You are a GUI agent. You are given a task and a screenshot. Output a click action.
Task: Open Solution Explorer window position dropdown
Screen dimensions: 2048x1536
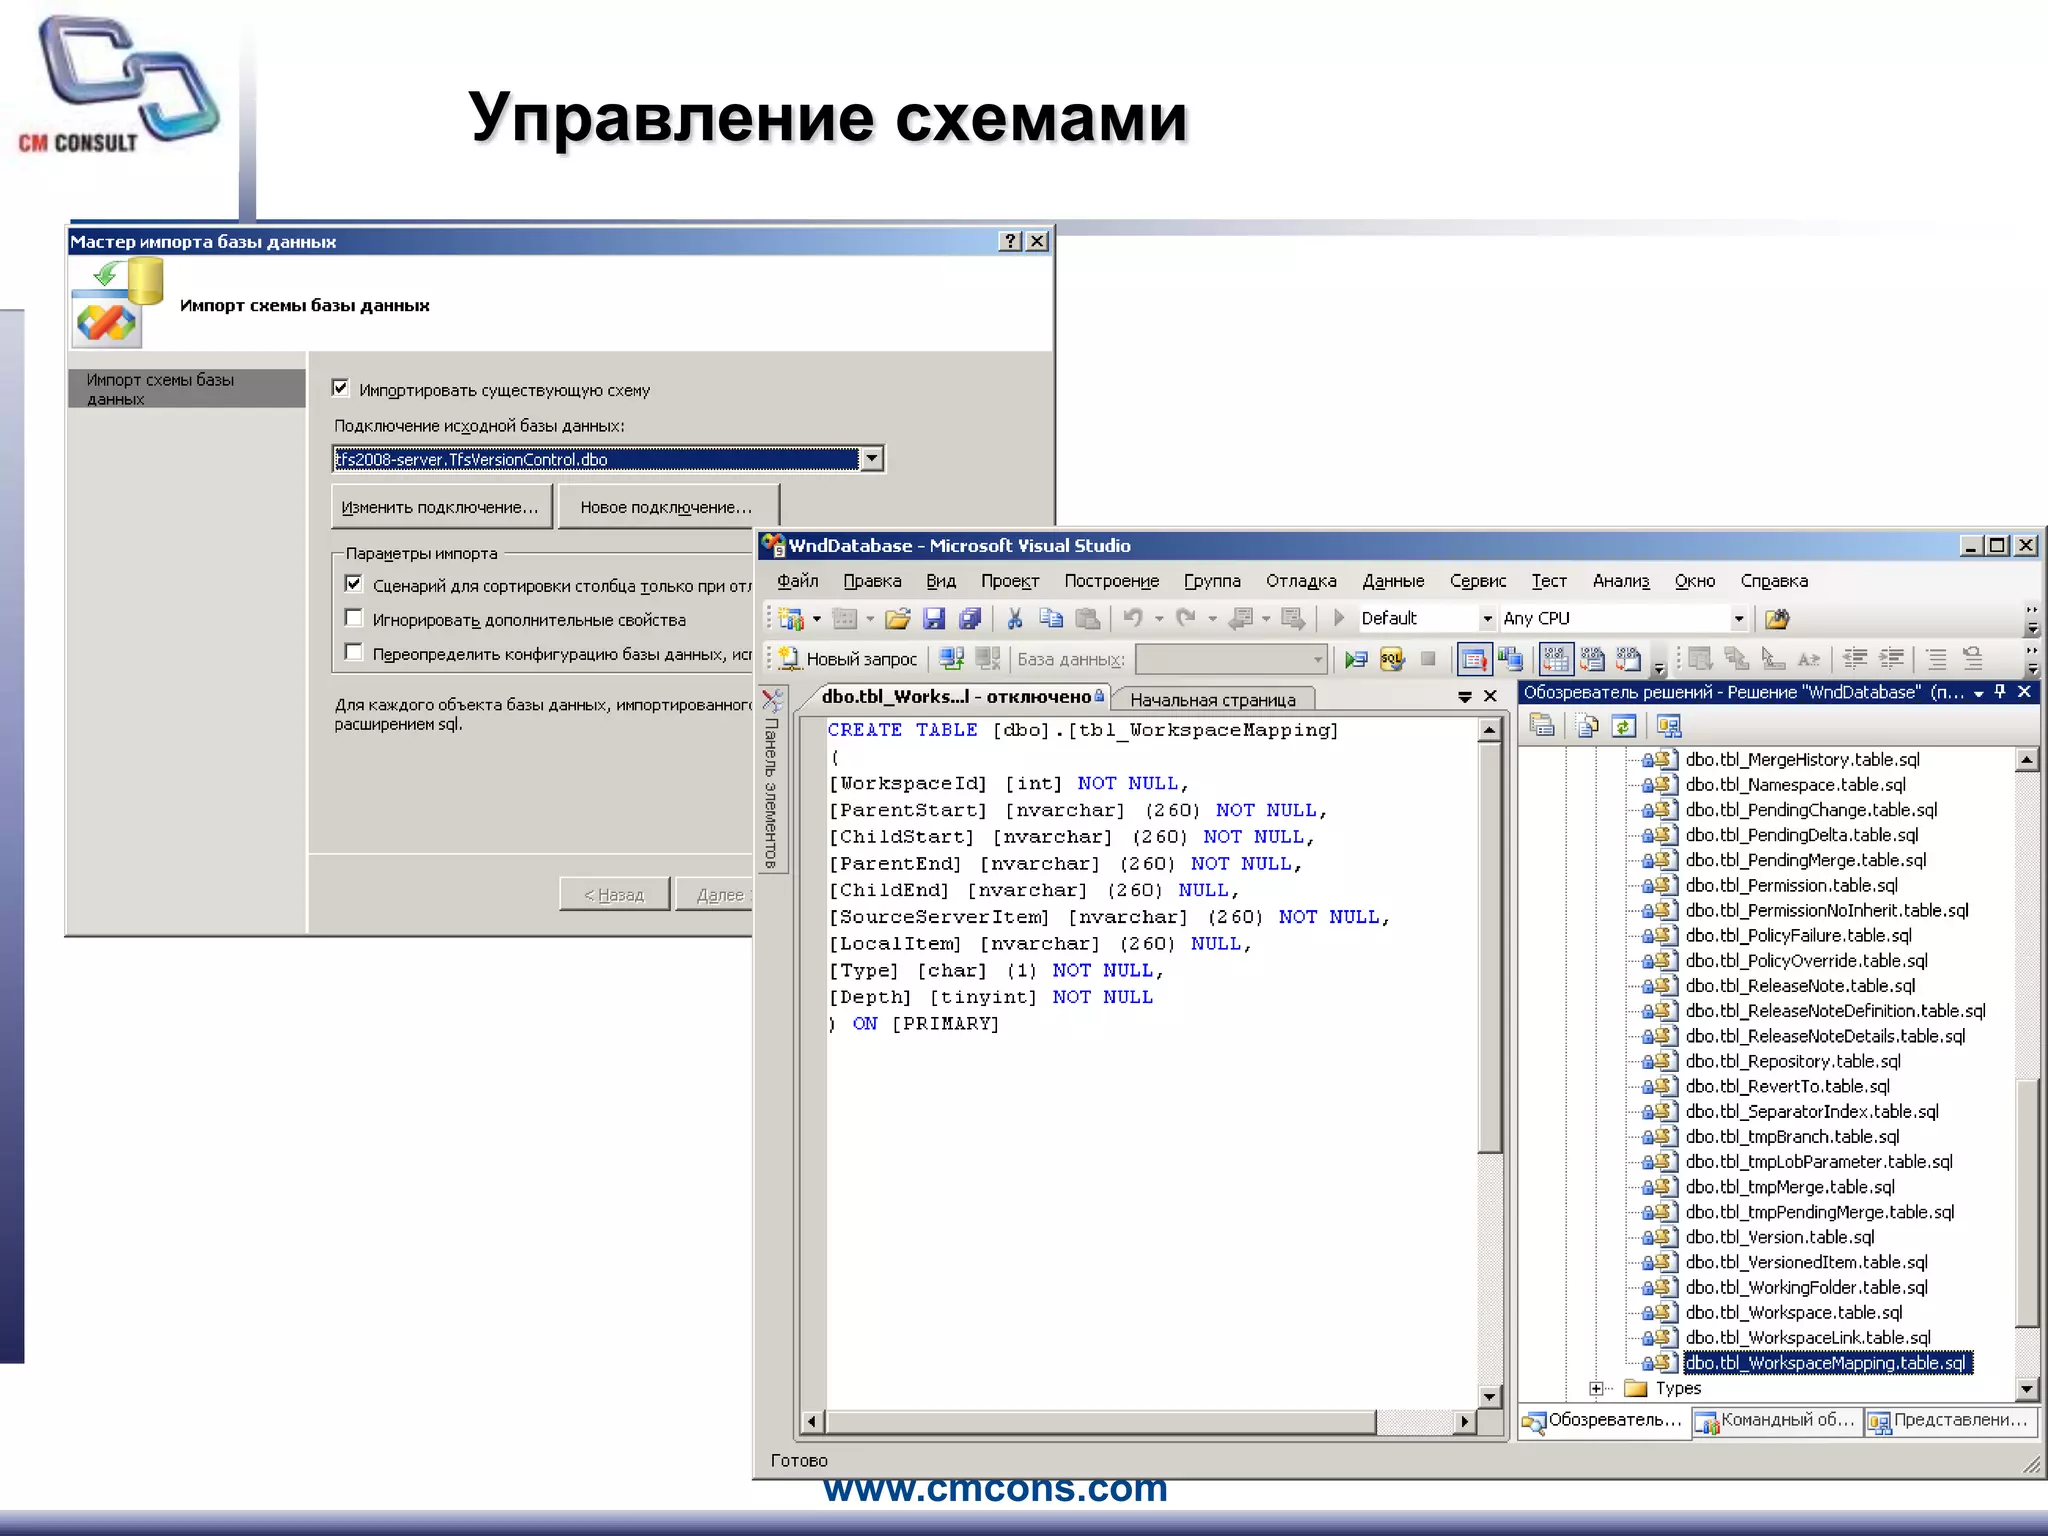click(1978, 693)
